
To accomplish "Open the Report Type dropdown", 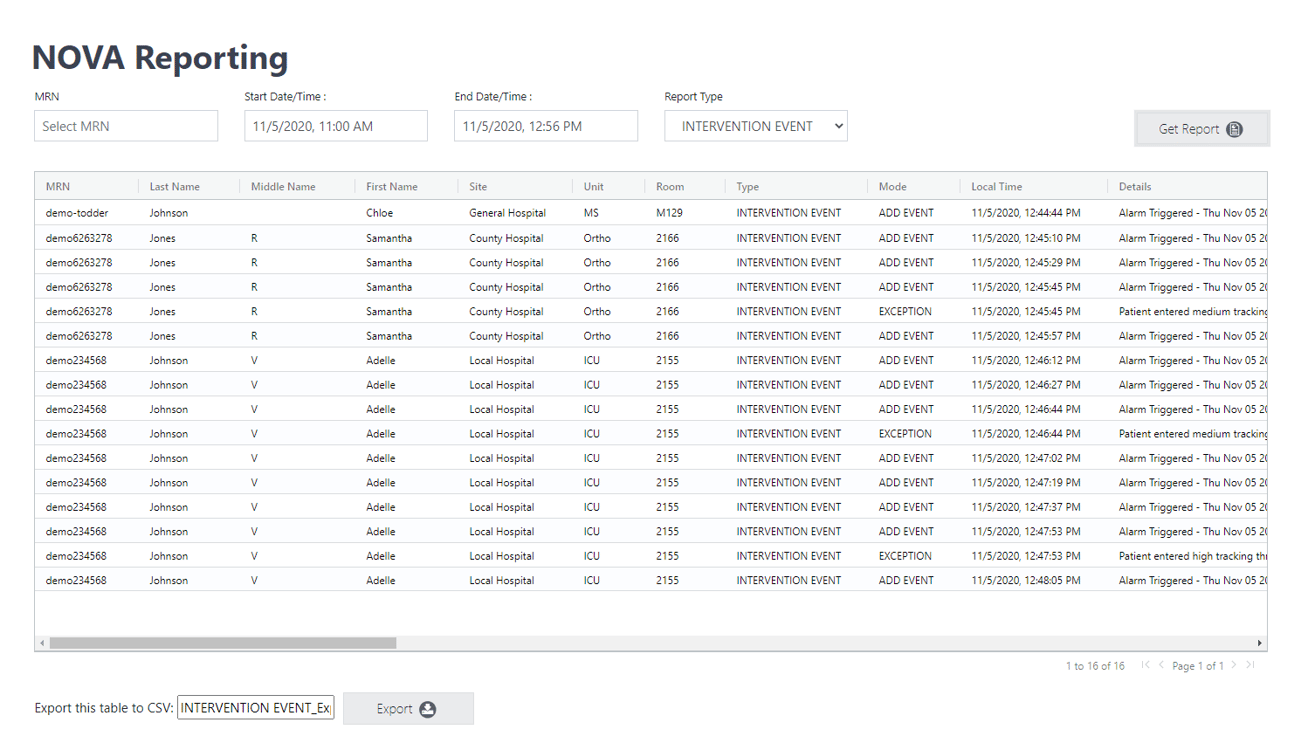I will click(755, 126).
